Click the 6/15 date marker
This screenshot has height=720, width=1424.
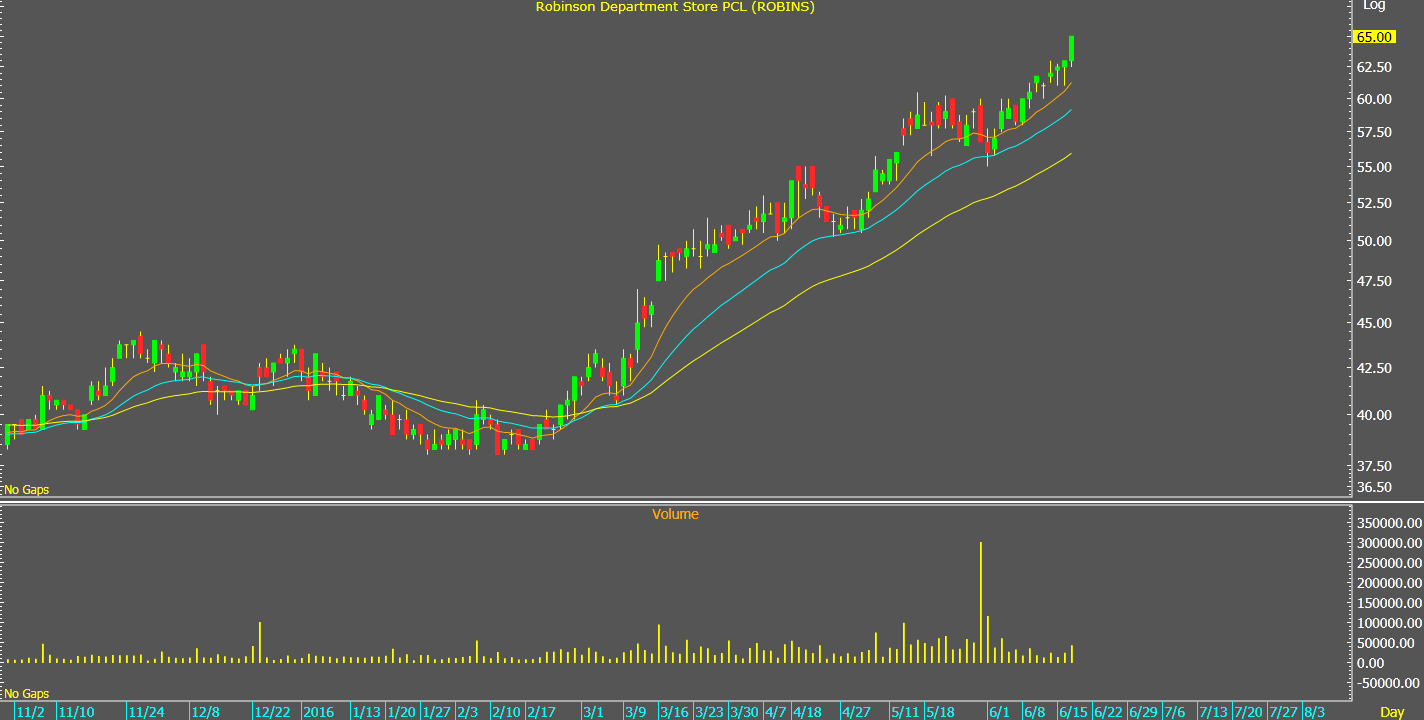[x=1074, y=712]
